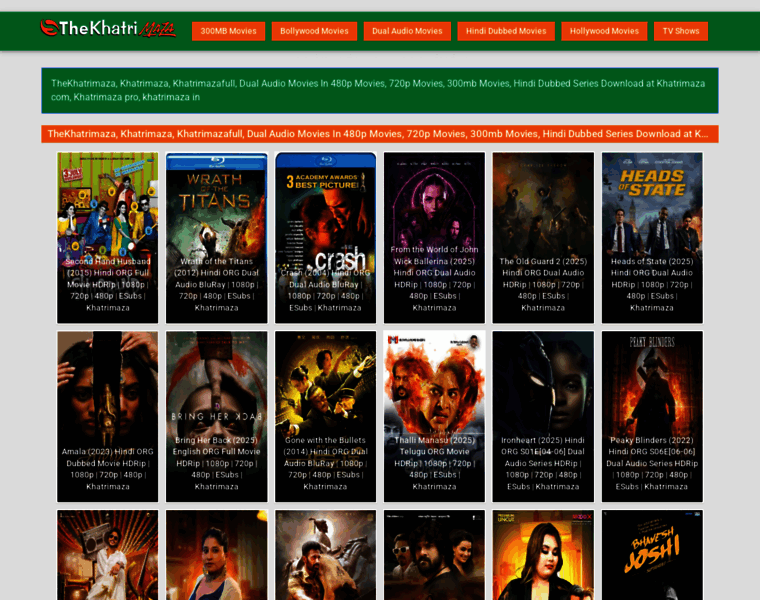Screen dimensions: 760x600
Task: Open Second Hand Husband (2015) movie card
Action: coord(108,237)
